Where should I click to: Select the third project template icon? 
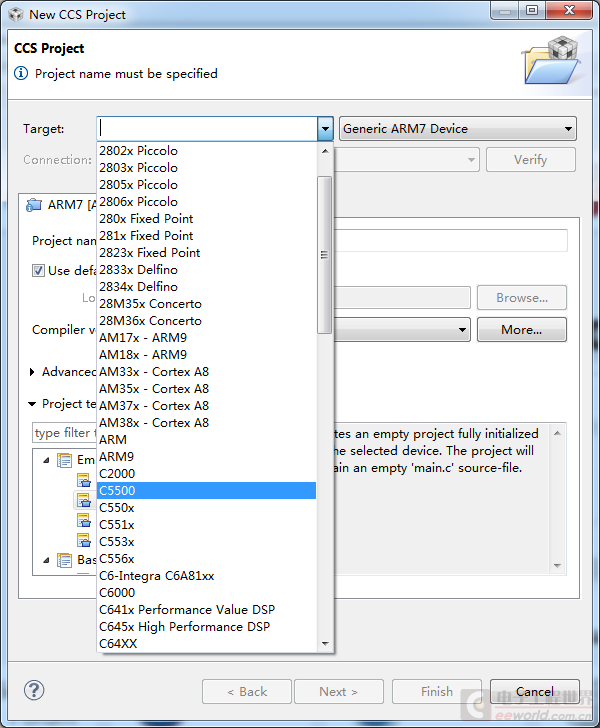coord(84,520)
